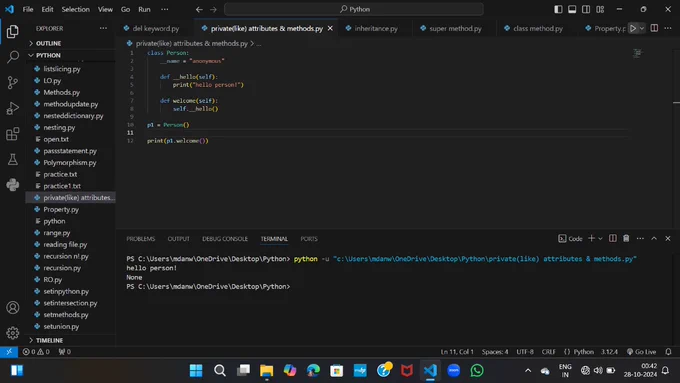Open the Run and Debug view

click(13, 108)
